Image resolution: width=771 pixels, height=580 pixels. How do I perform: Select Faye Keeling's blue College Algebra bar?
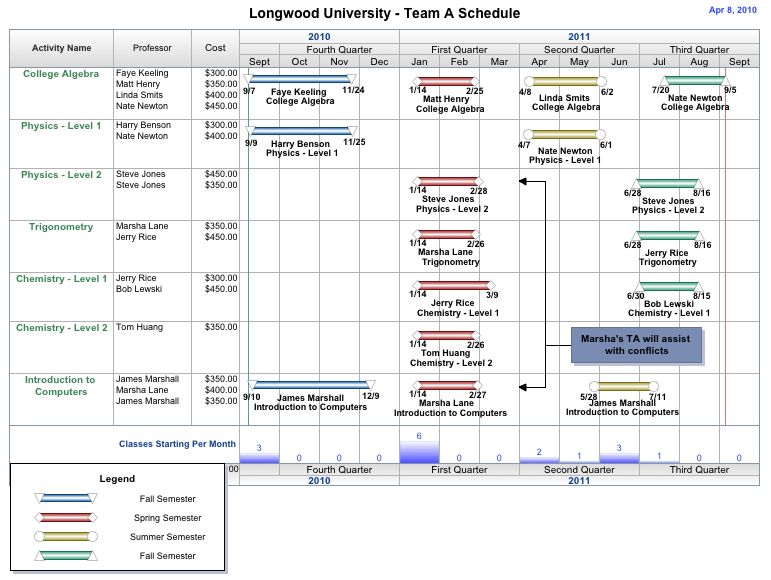(302, 80)
